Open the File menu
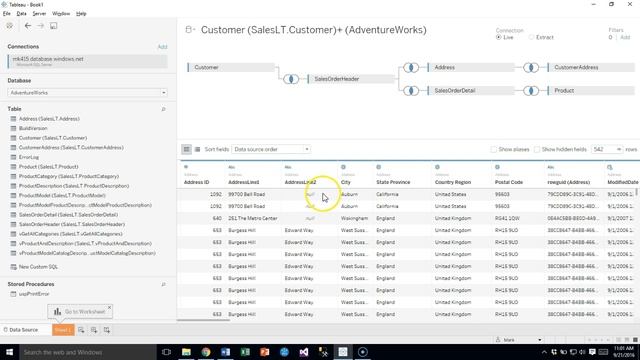 pos(7,13)
